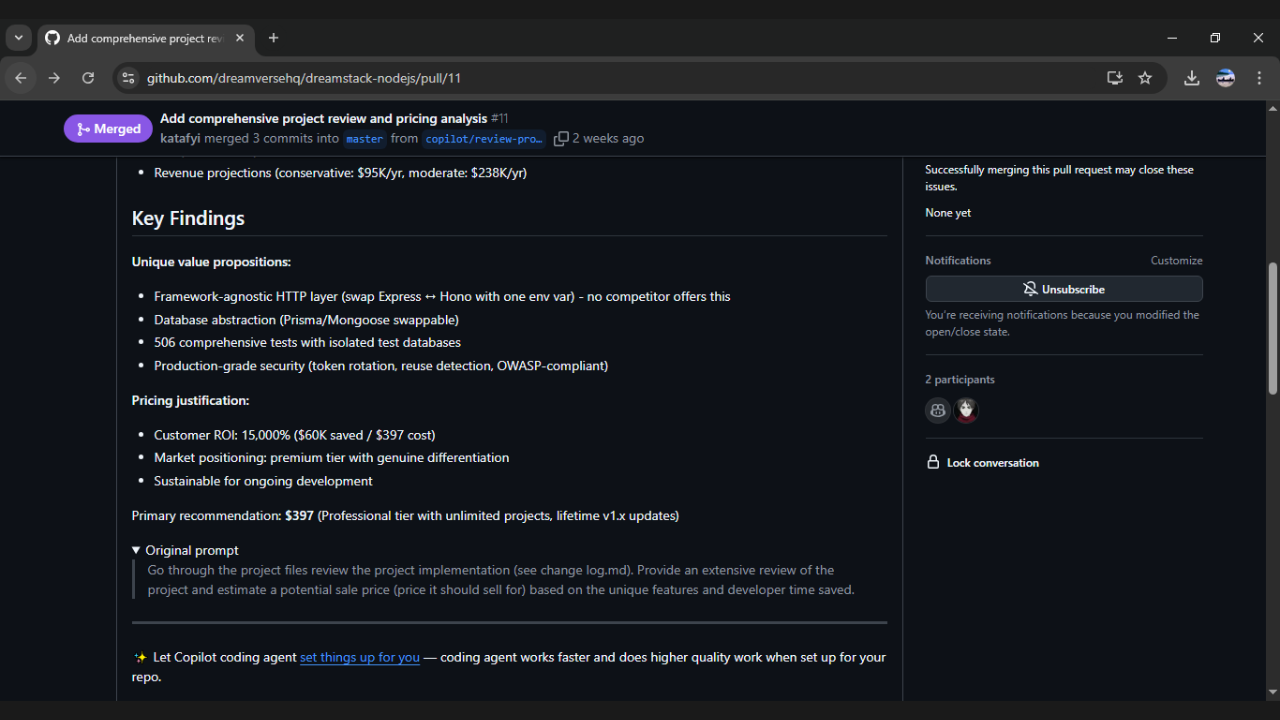This screenshot has height=720, width=1280.
Task: Click the browser profile avatar icon
Action: tap(1225, 77)
